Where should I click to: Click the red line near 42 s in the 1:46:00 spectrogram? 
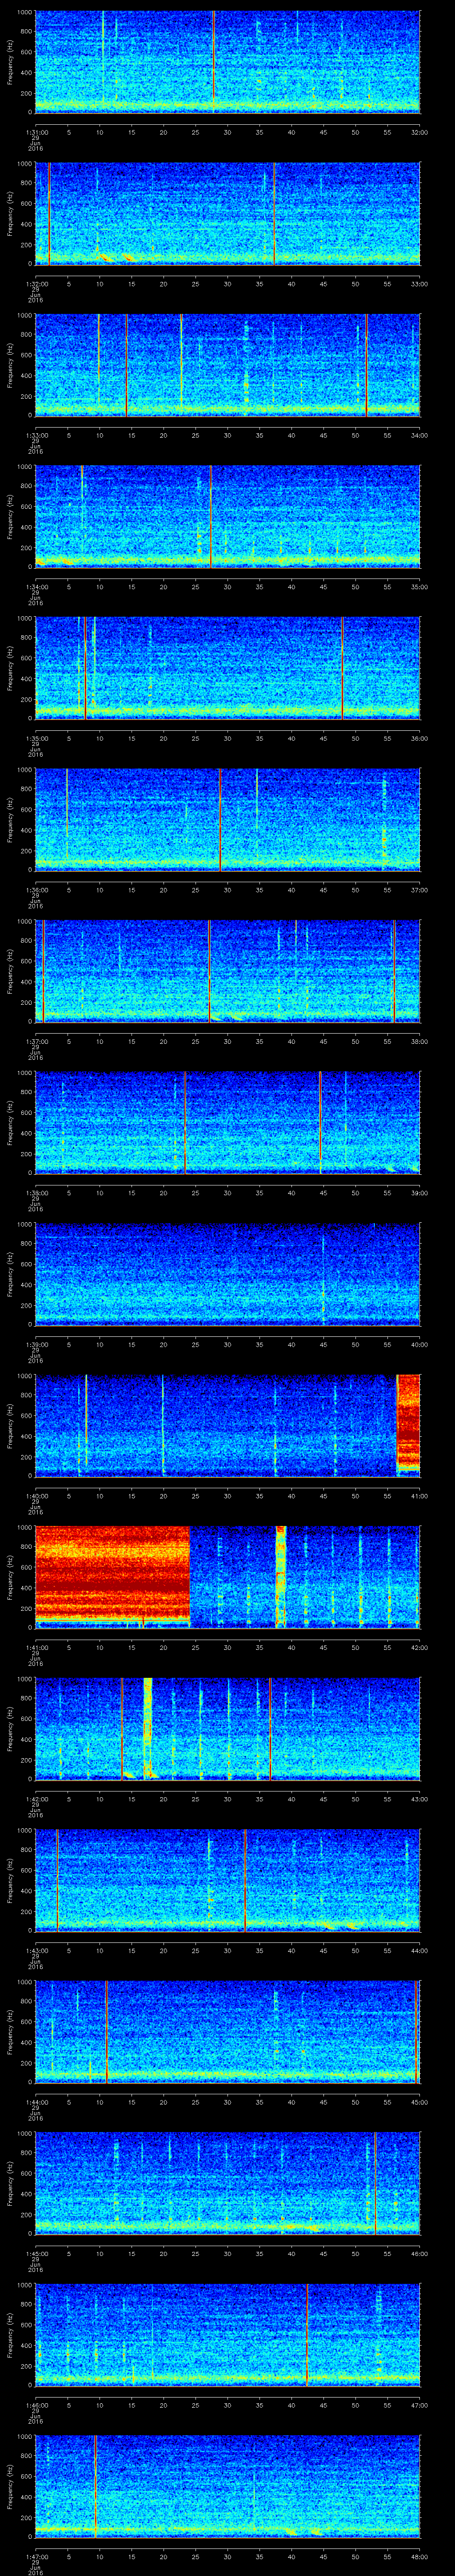point(307,2335)
